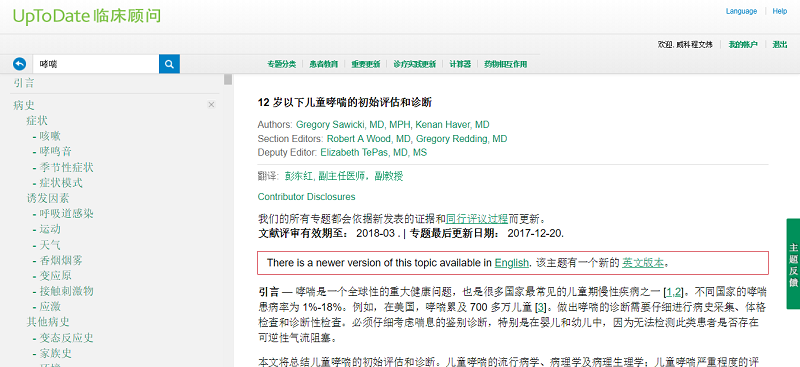Click the 退出 logout link
800x367 pixels.
click(780, 45)
